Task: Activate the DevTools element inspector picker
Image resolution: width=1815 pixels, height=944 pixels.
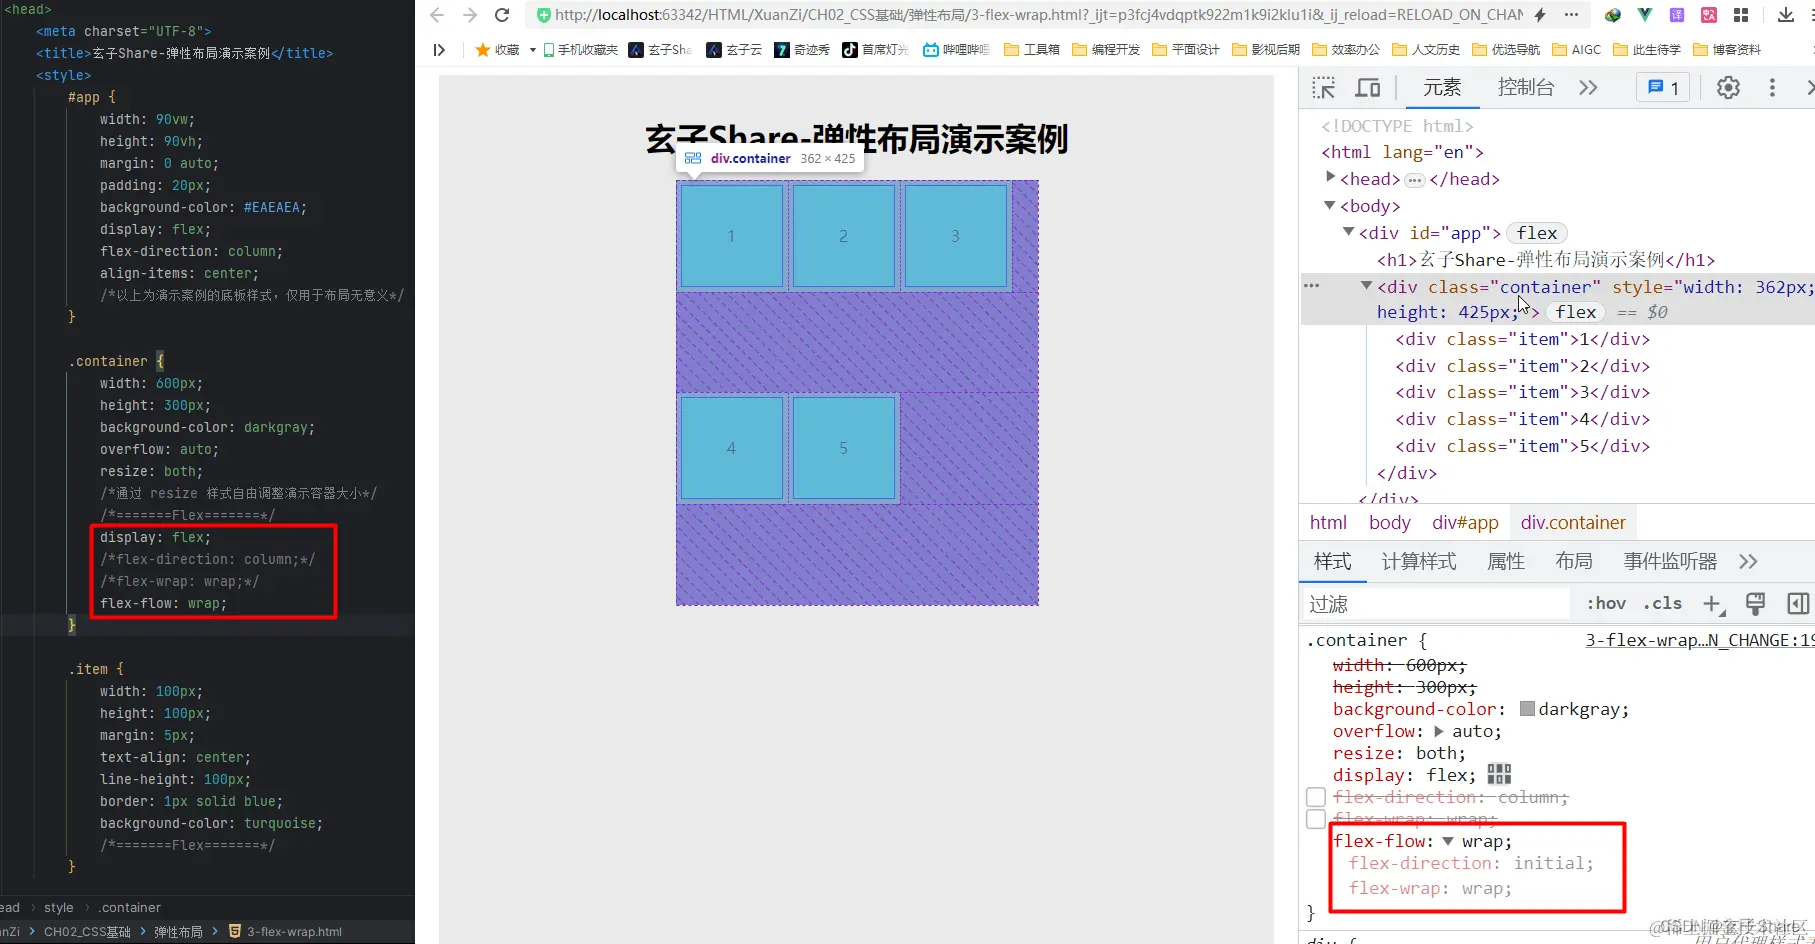Action: 1324,88
